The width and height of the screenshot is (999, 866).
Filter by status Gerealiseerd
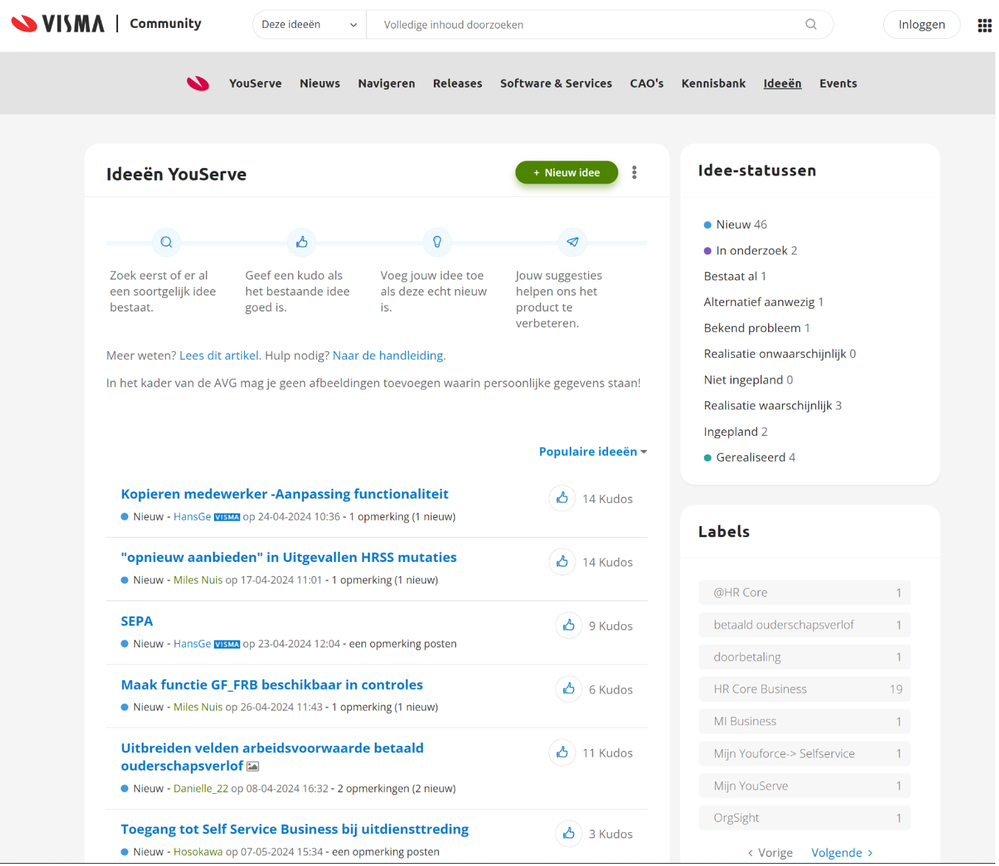pos(749,458)
